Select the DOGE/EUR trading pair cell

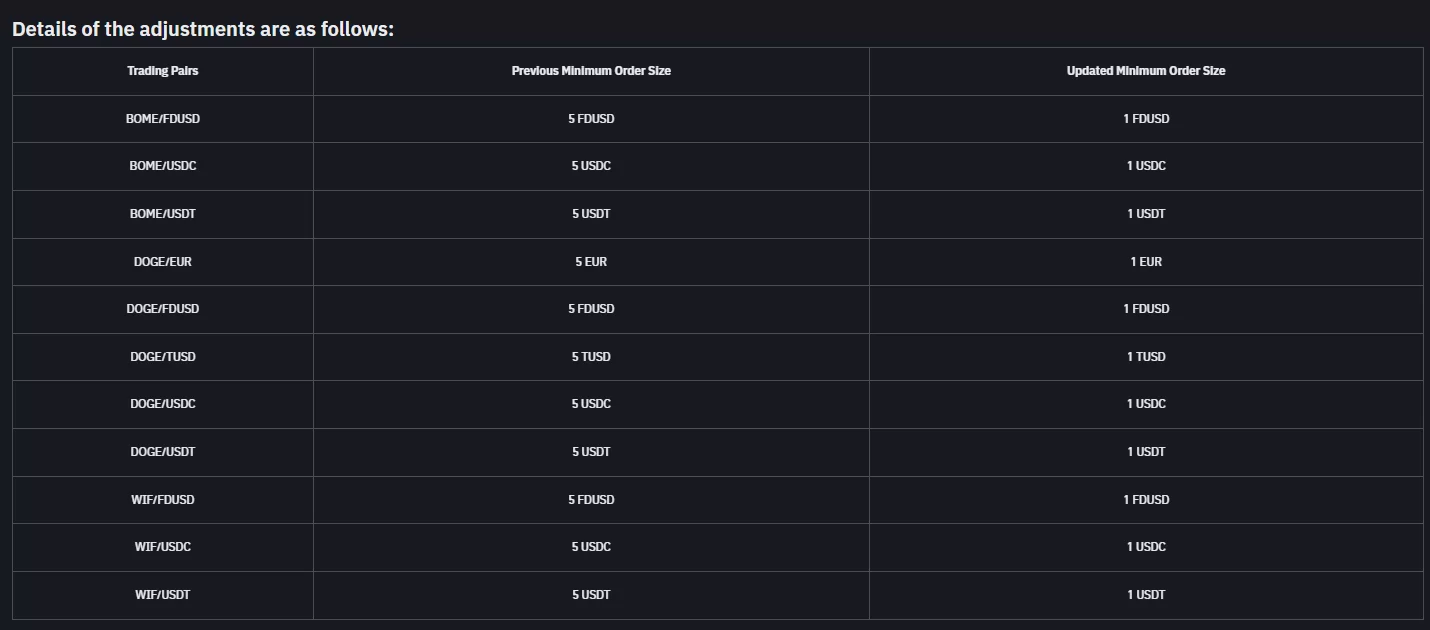click(163, 262)
